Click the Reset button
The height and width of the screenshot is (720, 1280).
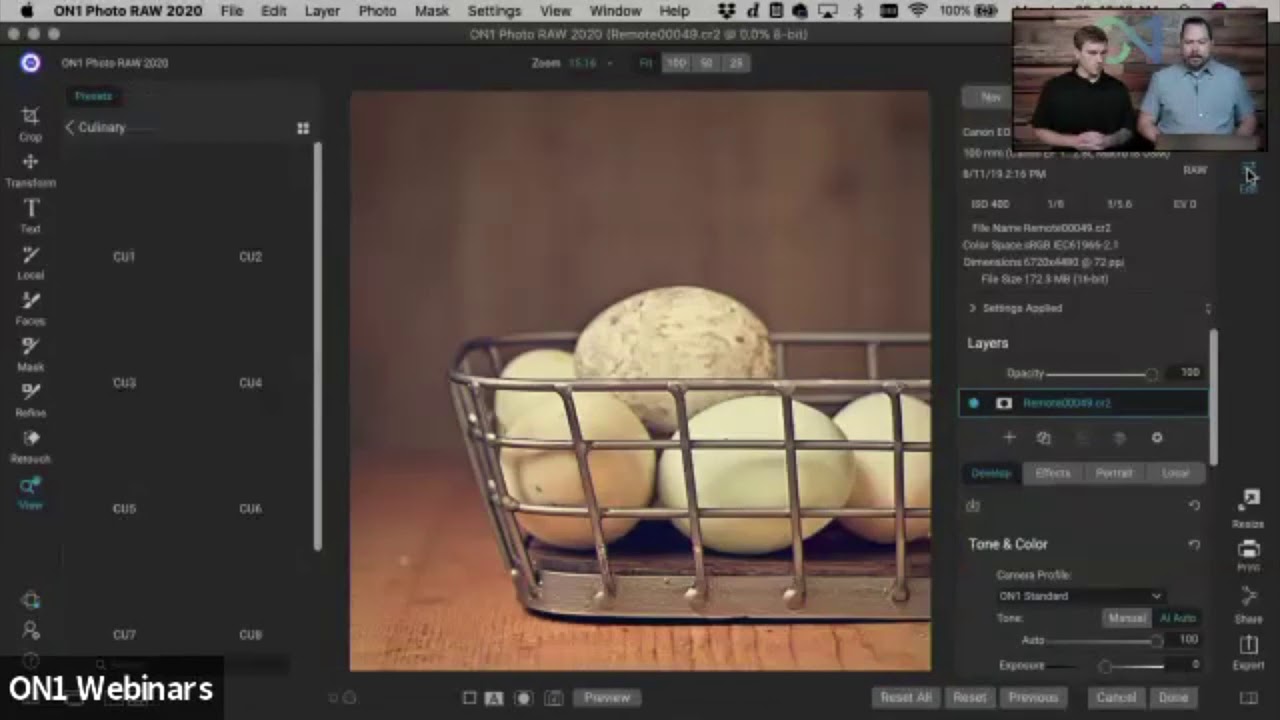[969, 698]
